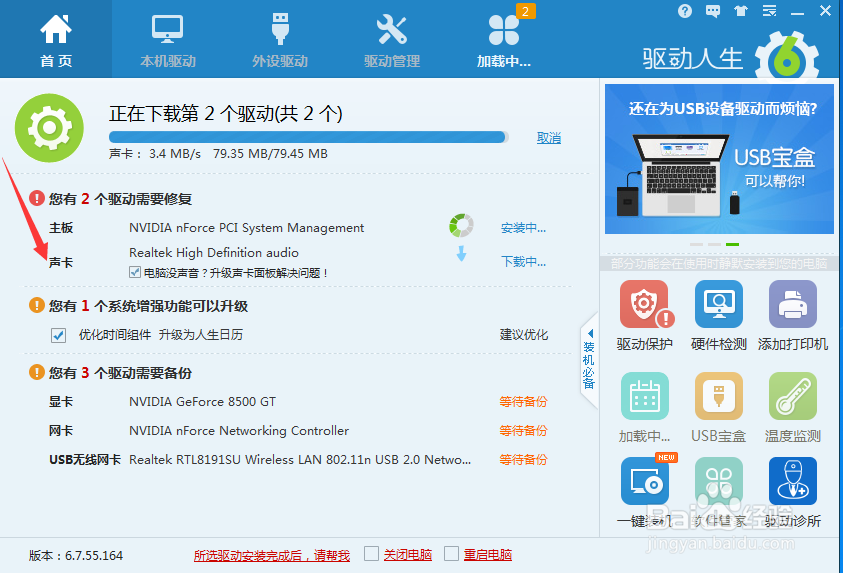Open the 驱动保护 tool

(x=645, y=316)
